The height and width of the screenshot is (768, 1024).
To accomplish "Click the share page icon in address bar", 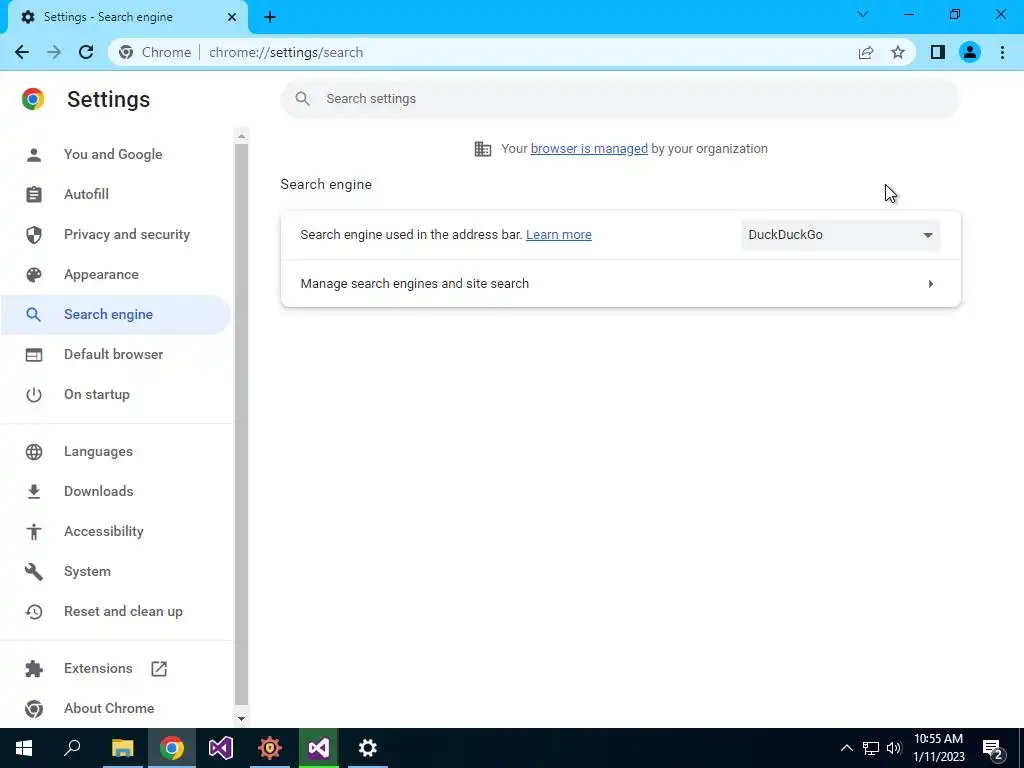I will pyautogui.click(x=866, y=52).
